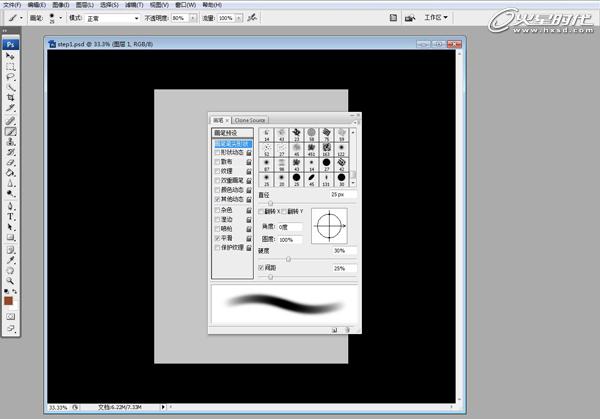Select the Type tool
The image size is (600, 419).
(x=10, y=217)
